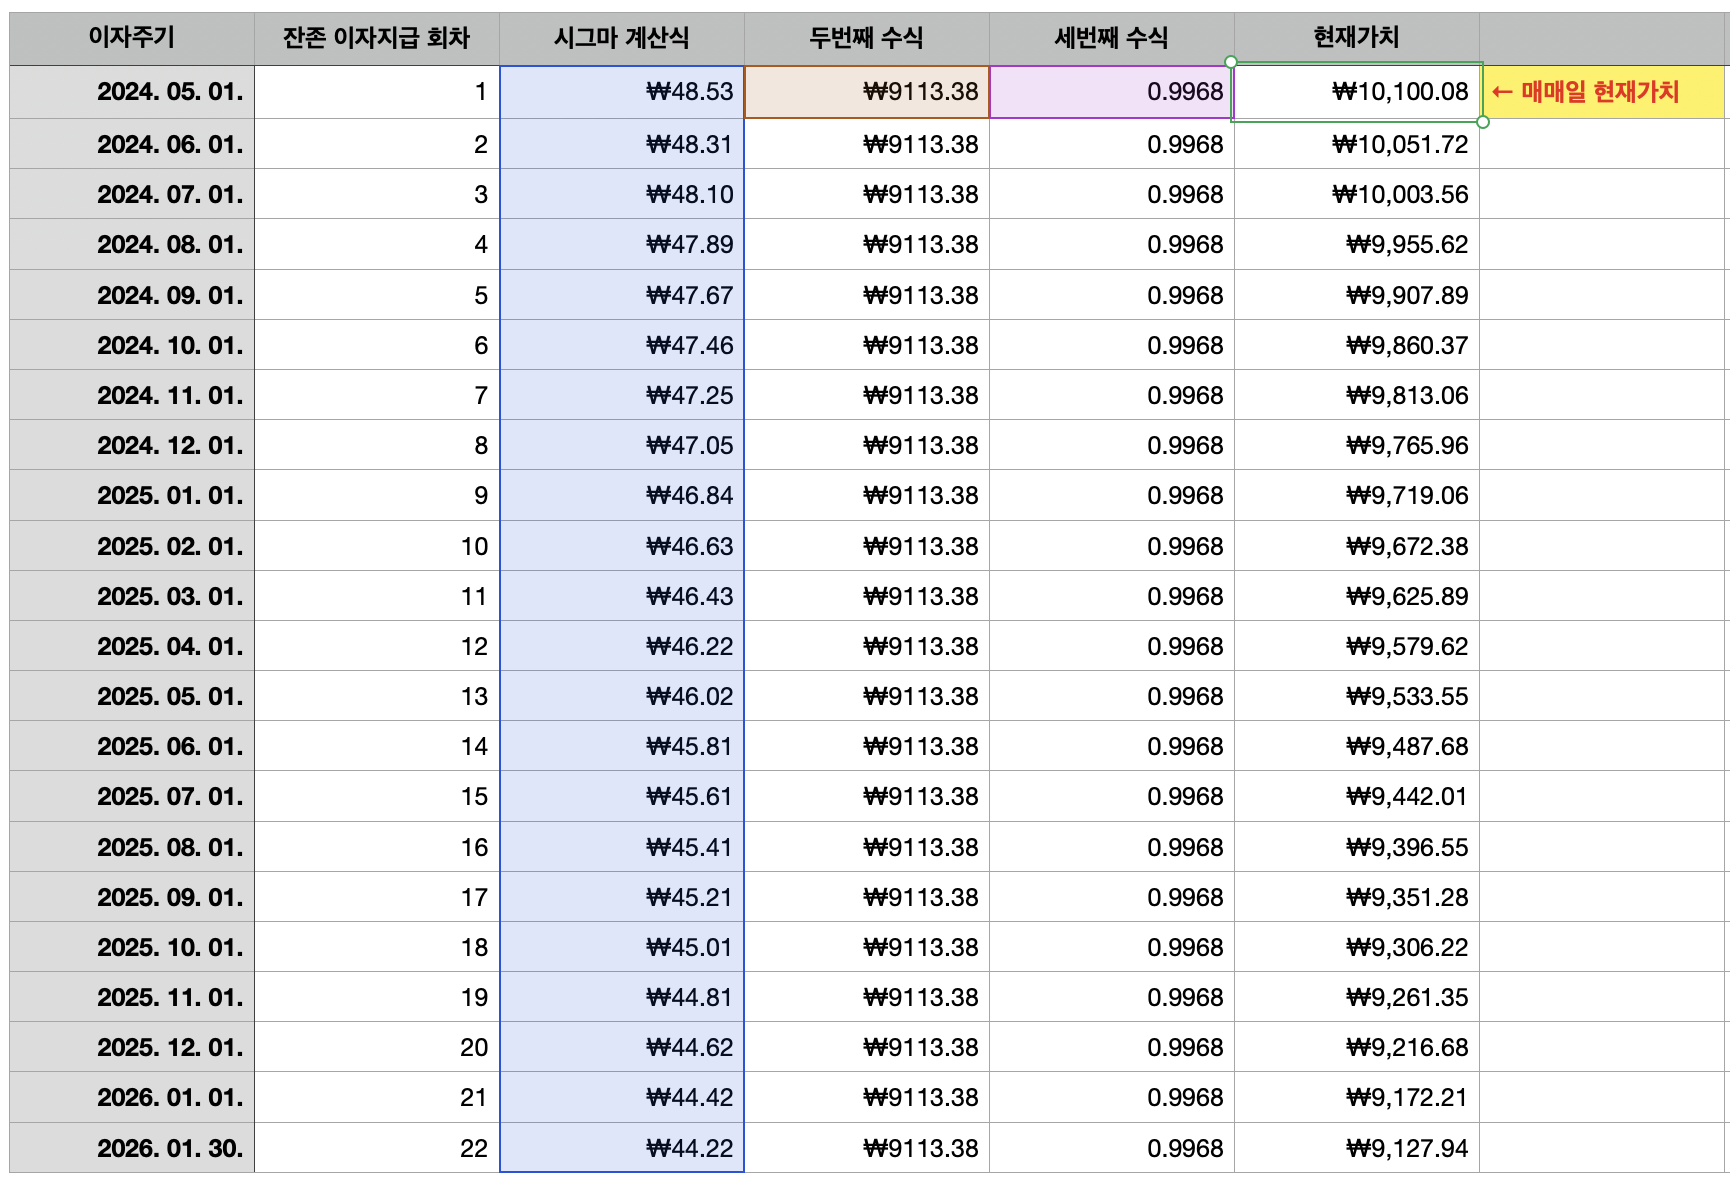Click the date cell 2024. 06. 01.

pos(132,144)
